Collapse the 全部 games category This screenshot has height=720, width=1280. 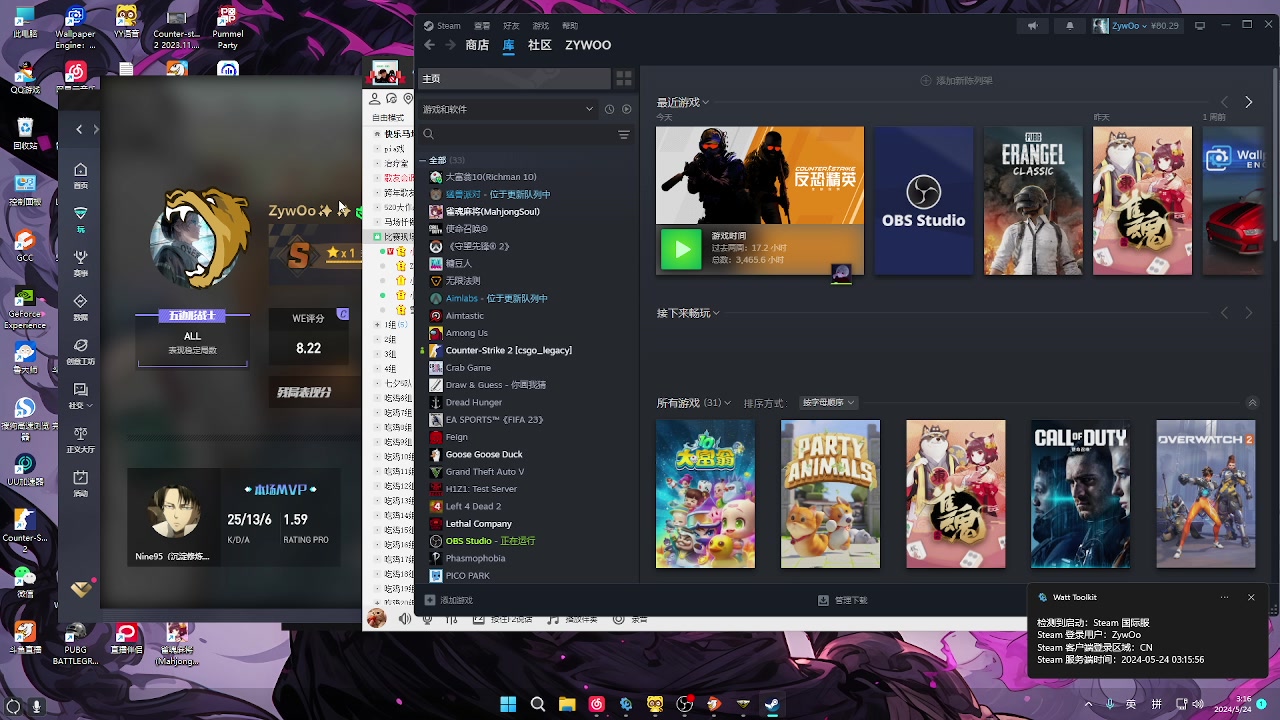click(x=423, y=160)
